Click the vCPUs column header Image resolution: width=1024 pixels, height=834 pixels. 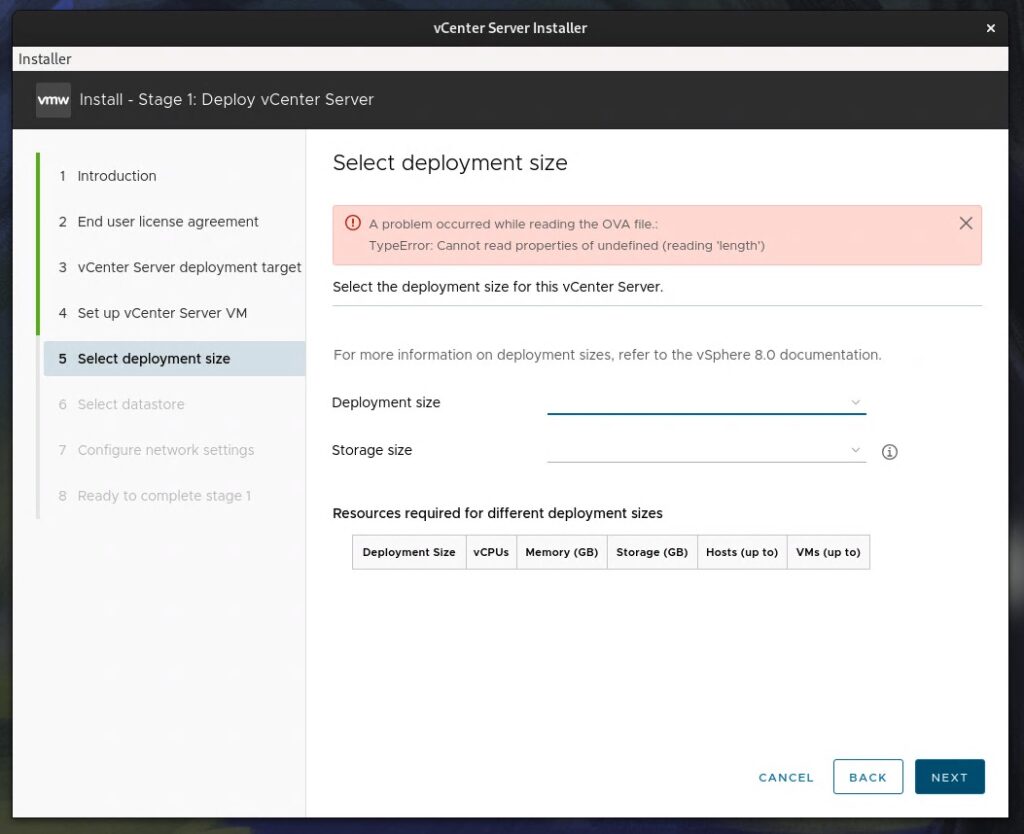(490, 551)
